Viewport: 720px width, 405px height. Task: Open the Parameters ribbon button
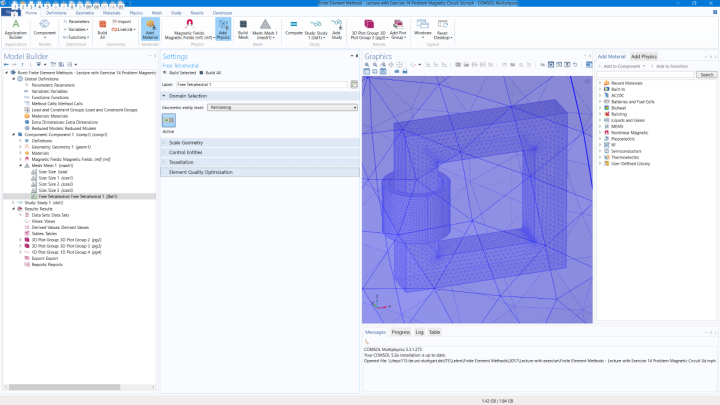point(77,22)
